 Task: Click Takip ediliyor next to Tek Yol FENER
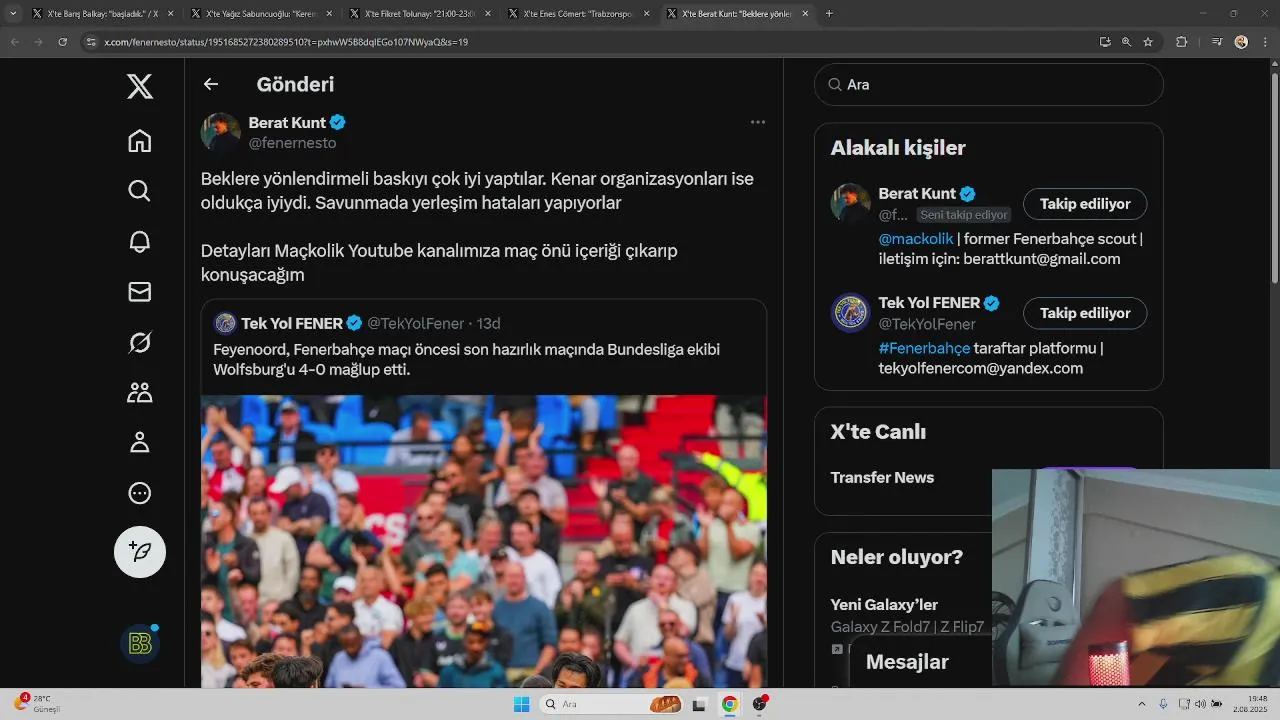coord(1085,313)
